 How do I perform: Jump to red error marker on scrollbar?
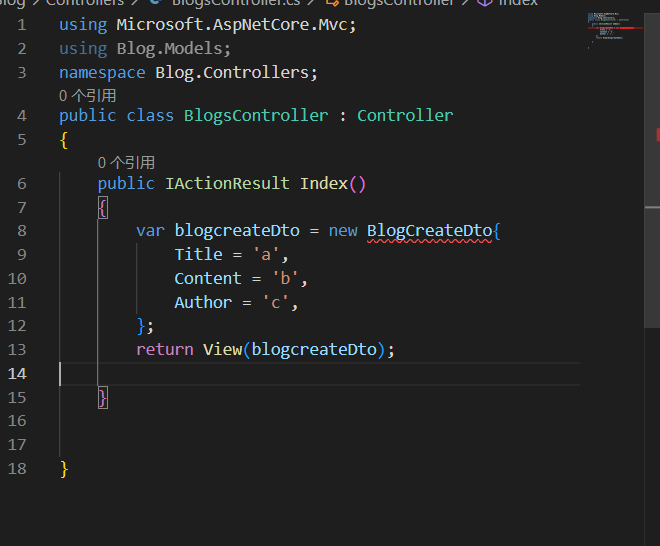click(x=657, y=134)
